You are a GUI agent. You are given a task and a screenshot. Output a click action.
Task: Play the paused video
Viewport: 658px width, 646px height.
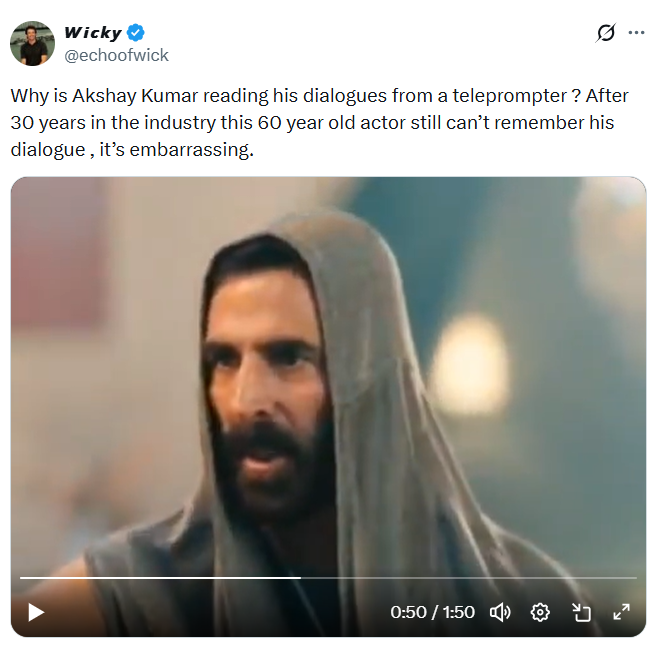[36, 612]
